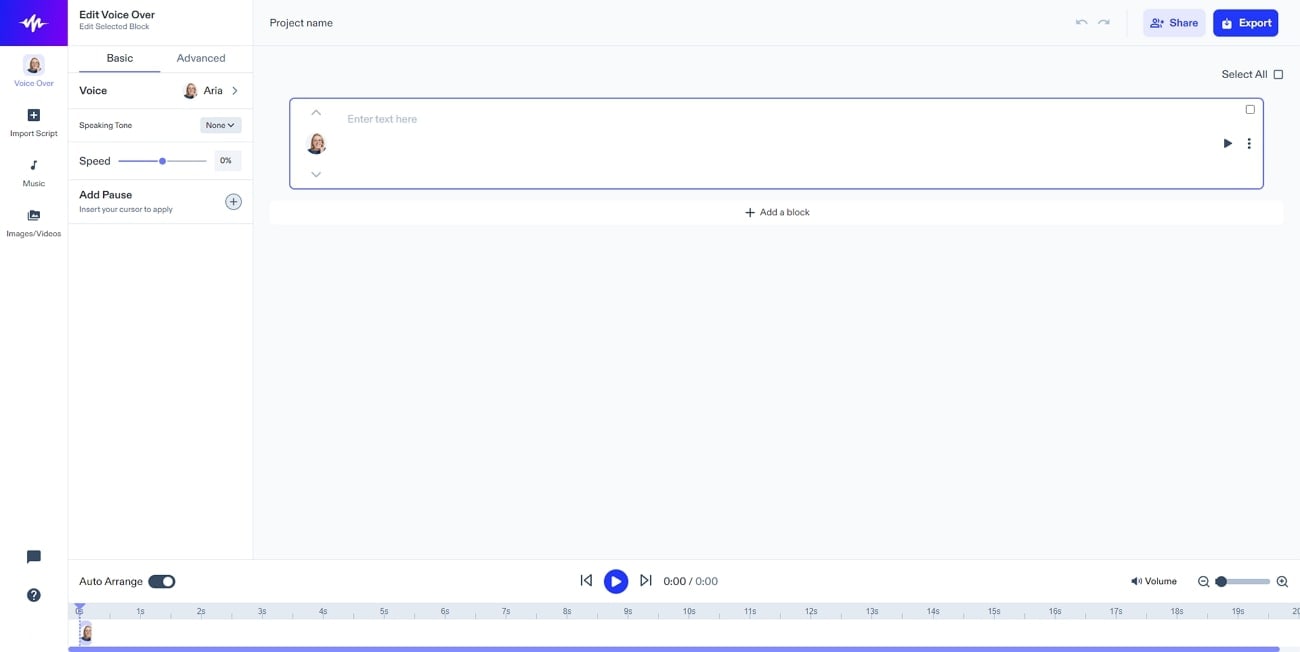1300x652 pixels.
Task: Play the voice over block
Action: click(x=1228, y=143)
